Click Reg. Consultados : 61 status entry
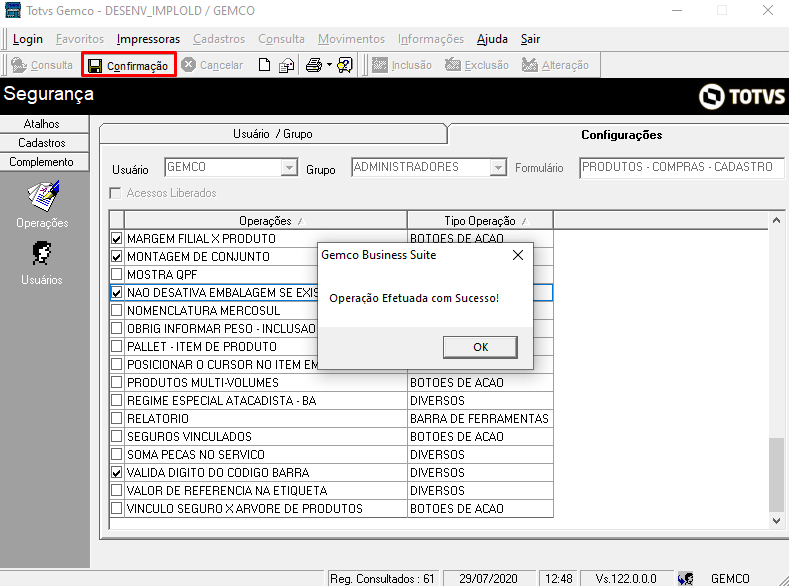Screen dimensions: 789x586 [382, 578]
